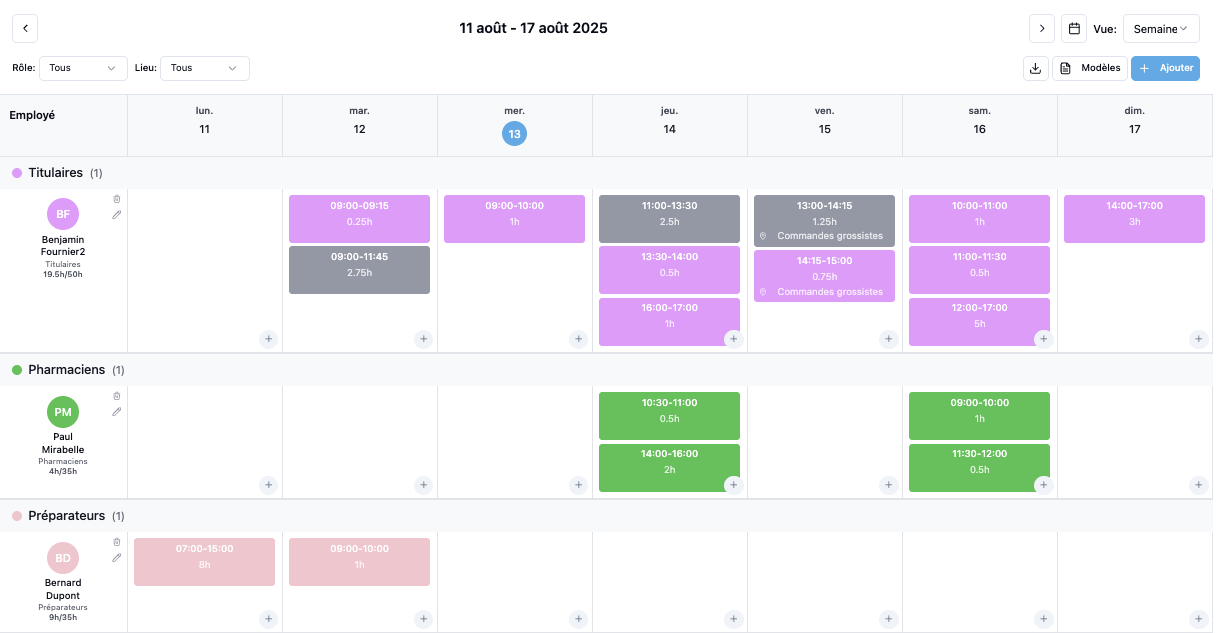Open the Vue dropdown showing Semaine

click(x=1161, y=28)
